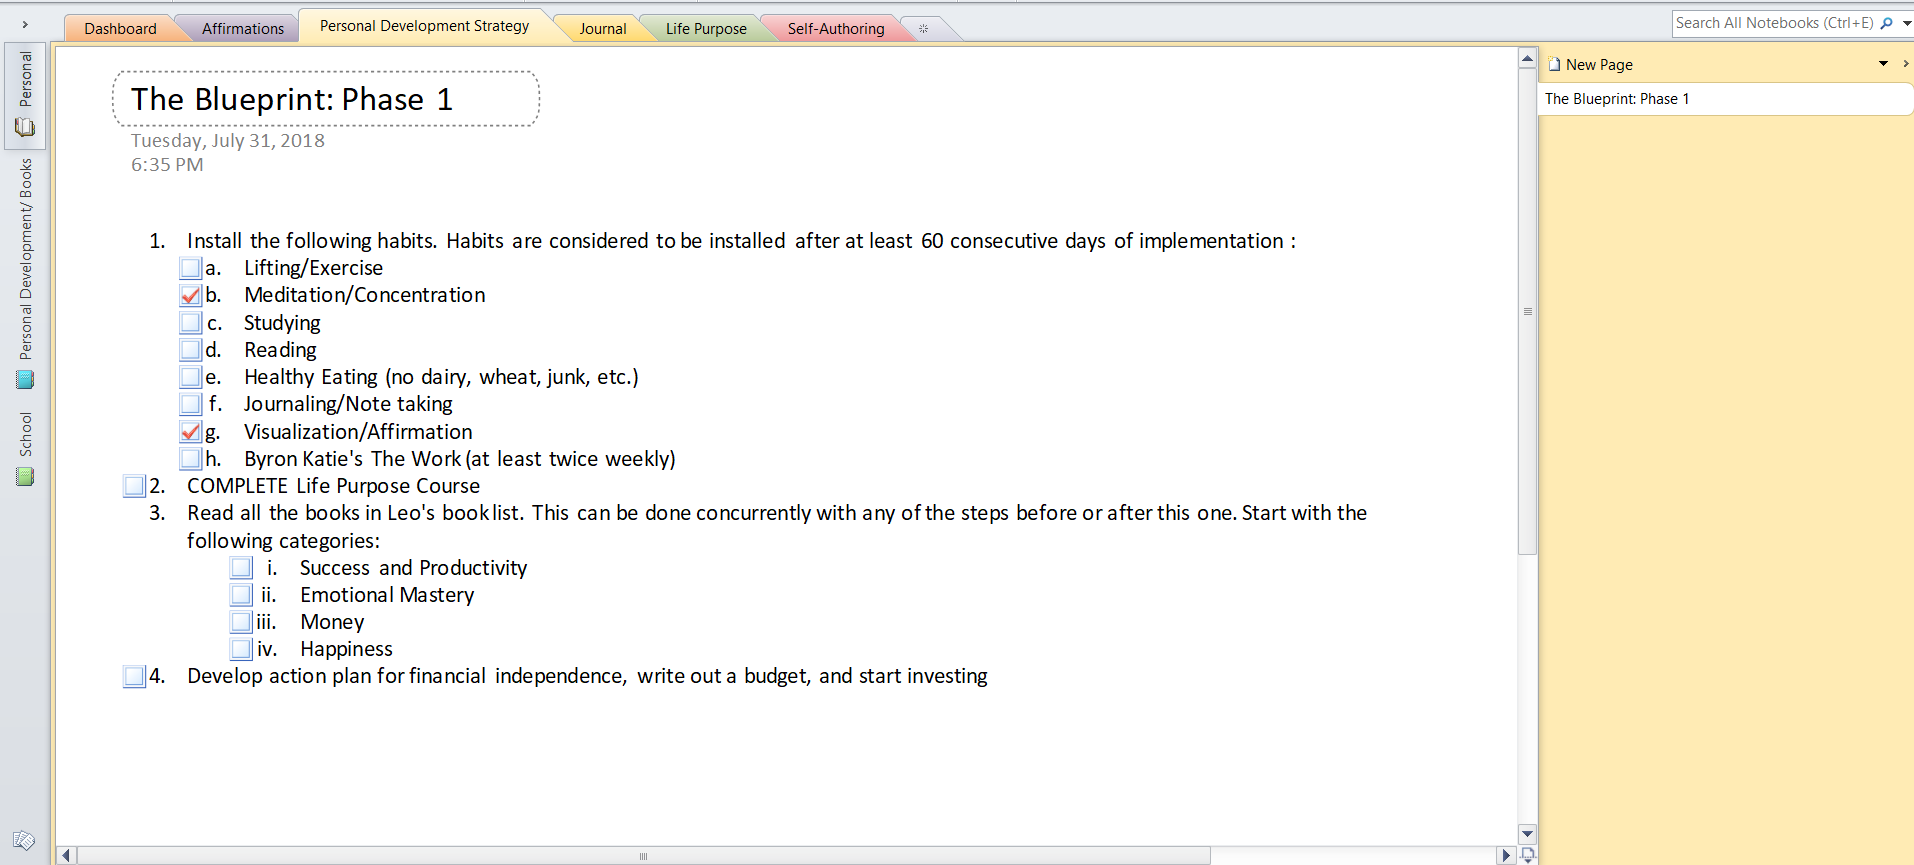Create a new section with the star tab

click(923, 29)
